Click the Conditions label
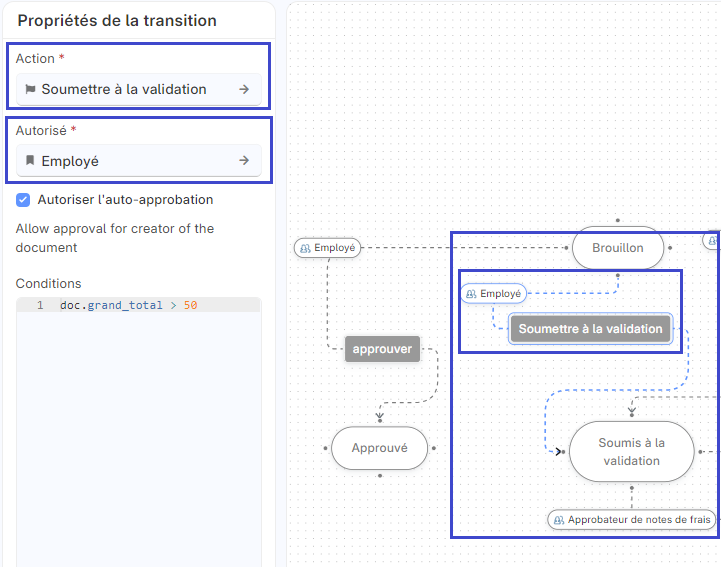The height and width of the screenshot is (567, 721). click(48, 283)
